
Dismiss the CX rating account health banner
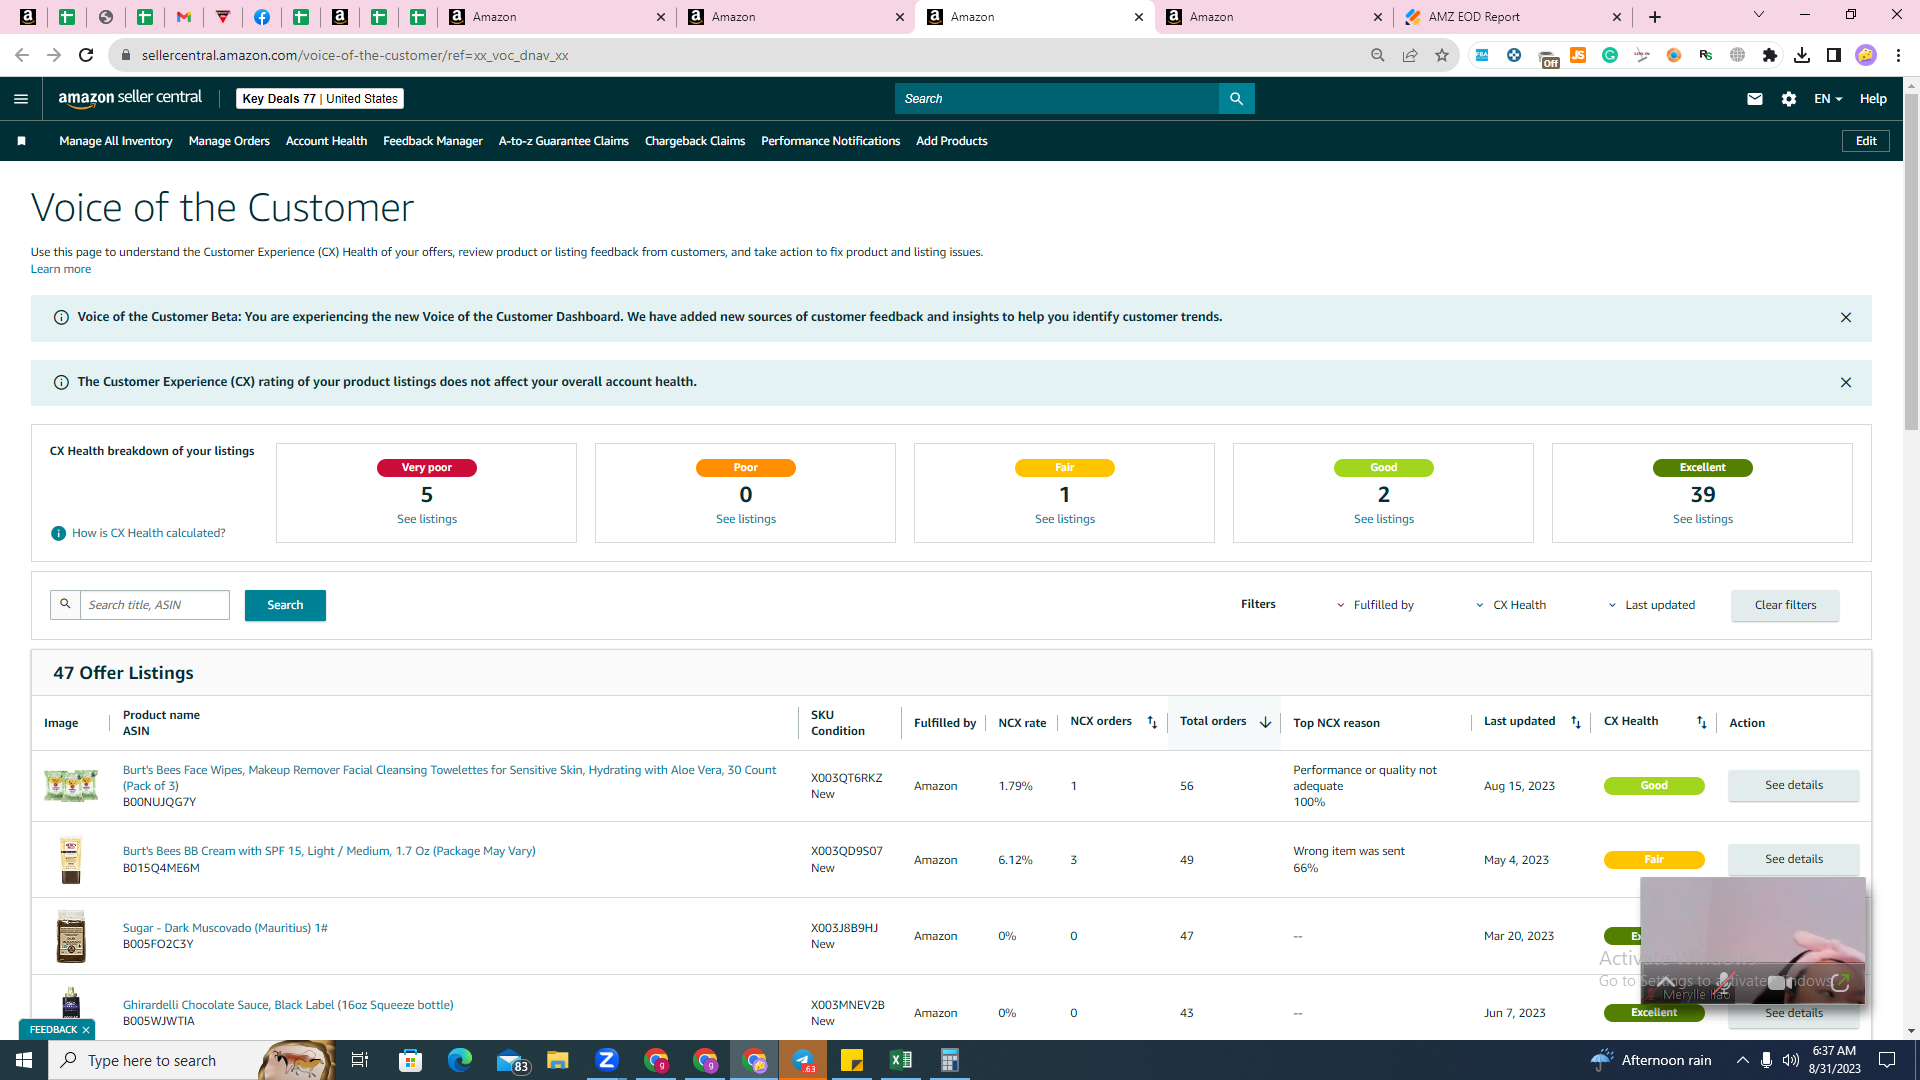click(x=1846, y=383)
